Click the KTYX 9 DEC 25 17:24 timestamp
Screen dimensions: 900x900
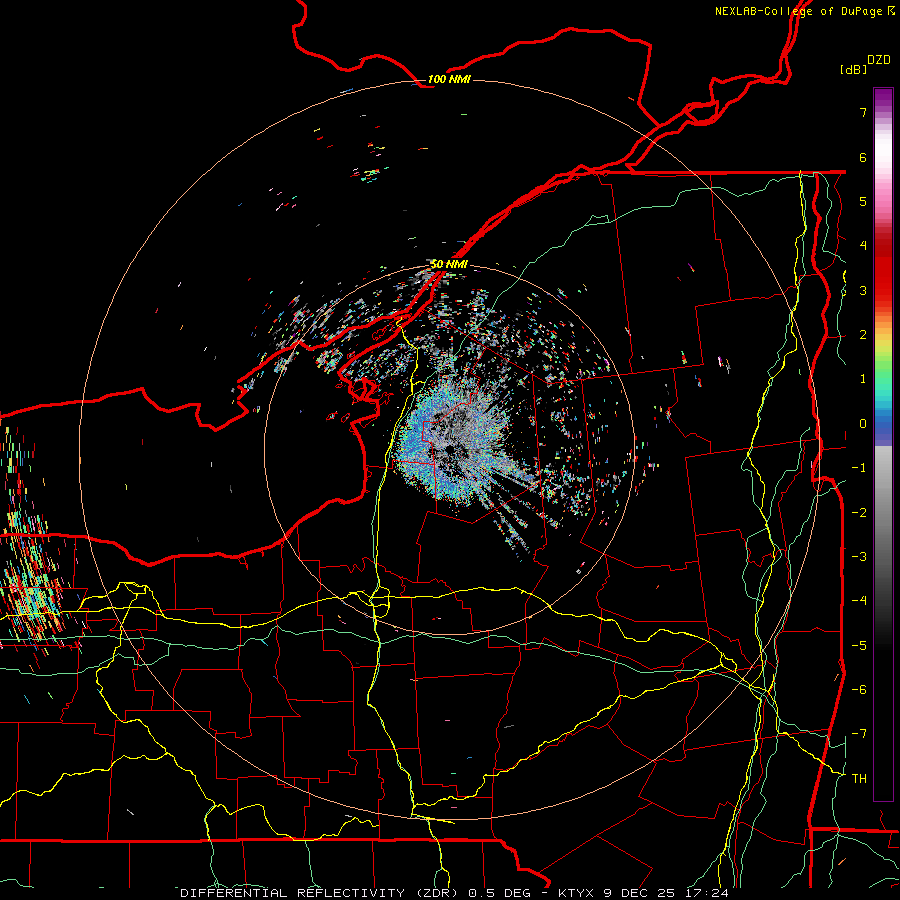pos(643,893)
